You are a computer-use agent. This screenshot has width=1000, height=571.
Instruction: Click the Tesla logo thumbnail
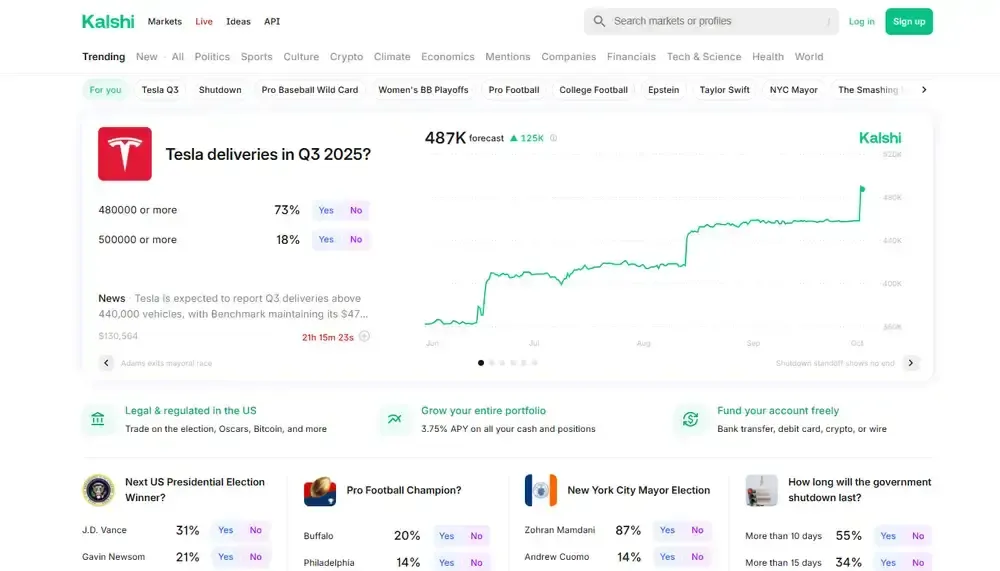[x=125, y=154]
